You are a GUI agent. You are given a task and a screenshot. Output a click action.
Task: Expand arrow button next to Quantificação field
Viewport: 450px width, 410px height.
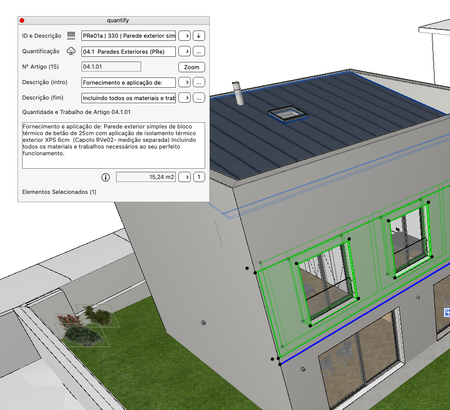[184, 51]
